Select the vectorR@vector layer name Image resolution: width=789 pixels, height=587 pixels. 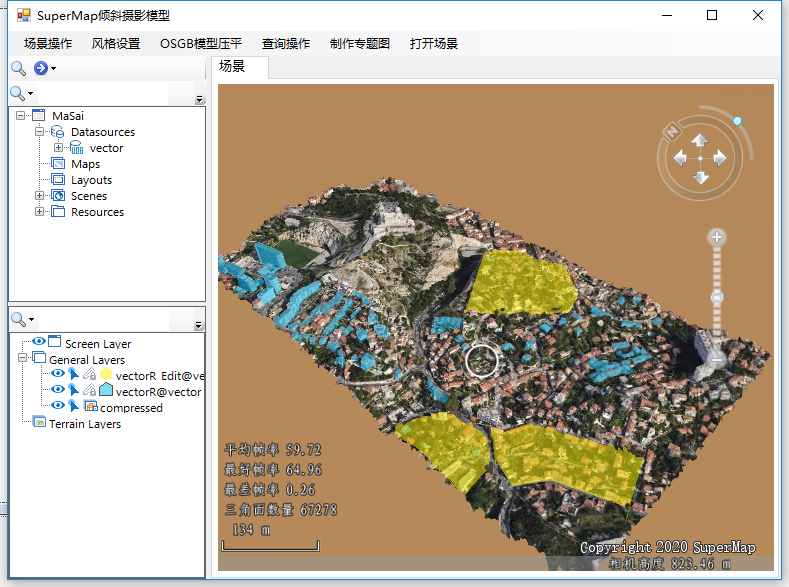159,392
